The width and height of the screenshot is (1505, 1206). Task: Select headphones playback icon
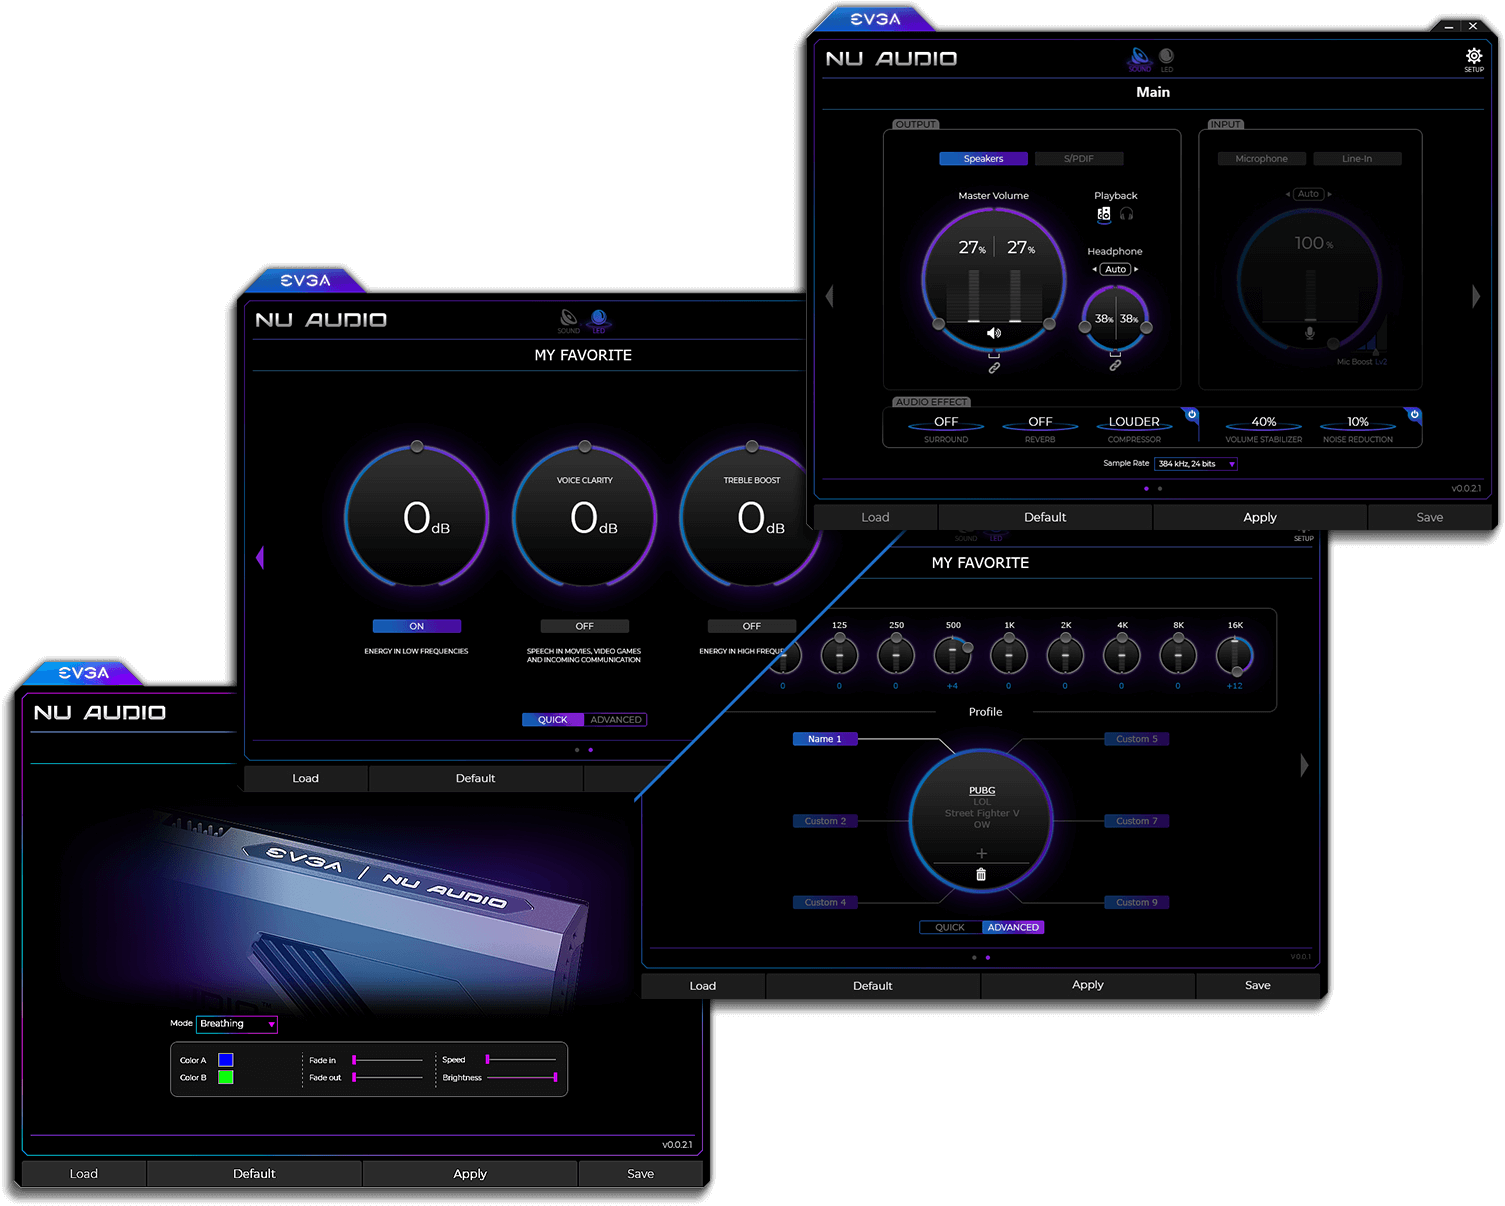1126,214
